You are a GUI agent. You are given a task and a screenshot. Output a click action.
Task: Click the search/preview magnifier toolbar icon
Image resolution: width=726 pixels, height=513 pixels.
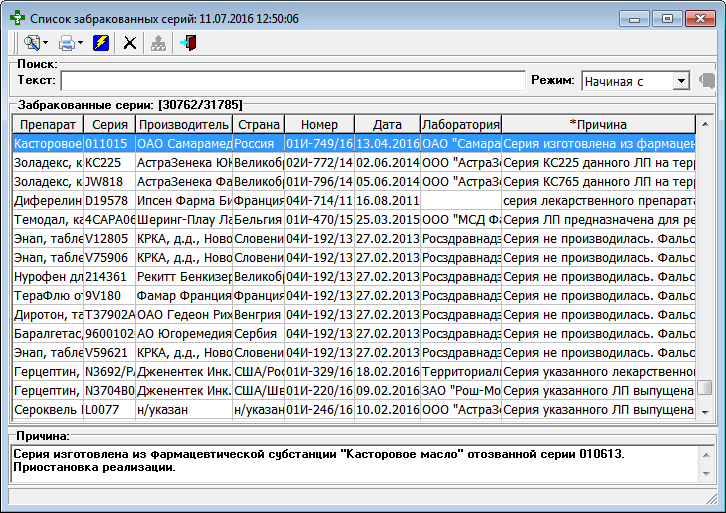[30, 43]
